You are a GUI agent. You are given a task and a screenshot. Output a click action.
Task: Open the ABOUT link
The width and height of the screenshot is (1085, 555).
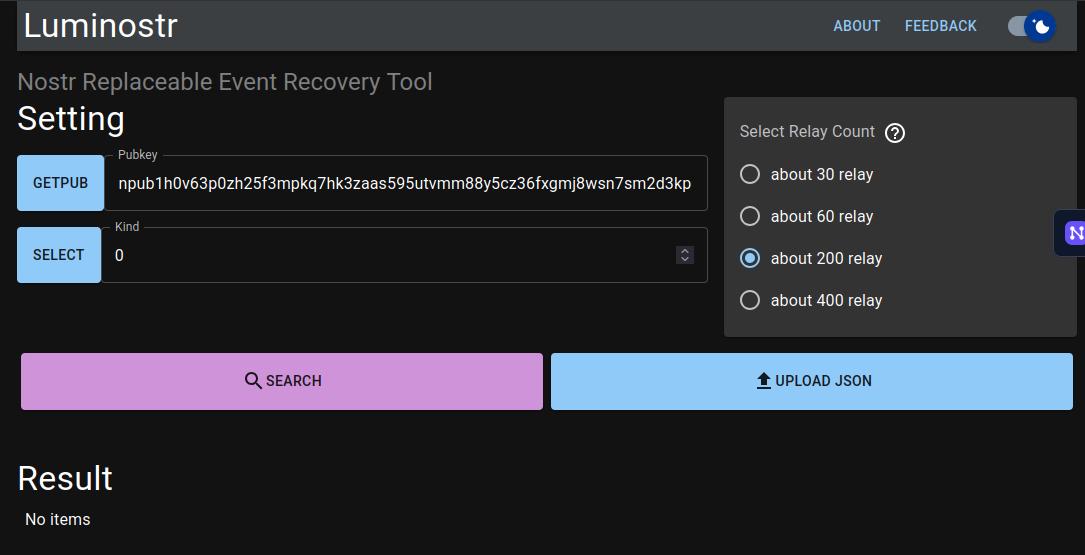[857, 26]
